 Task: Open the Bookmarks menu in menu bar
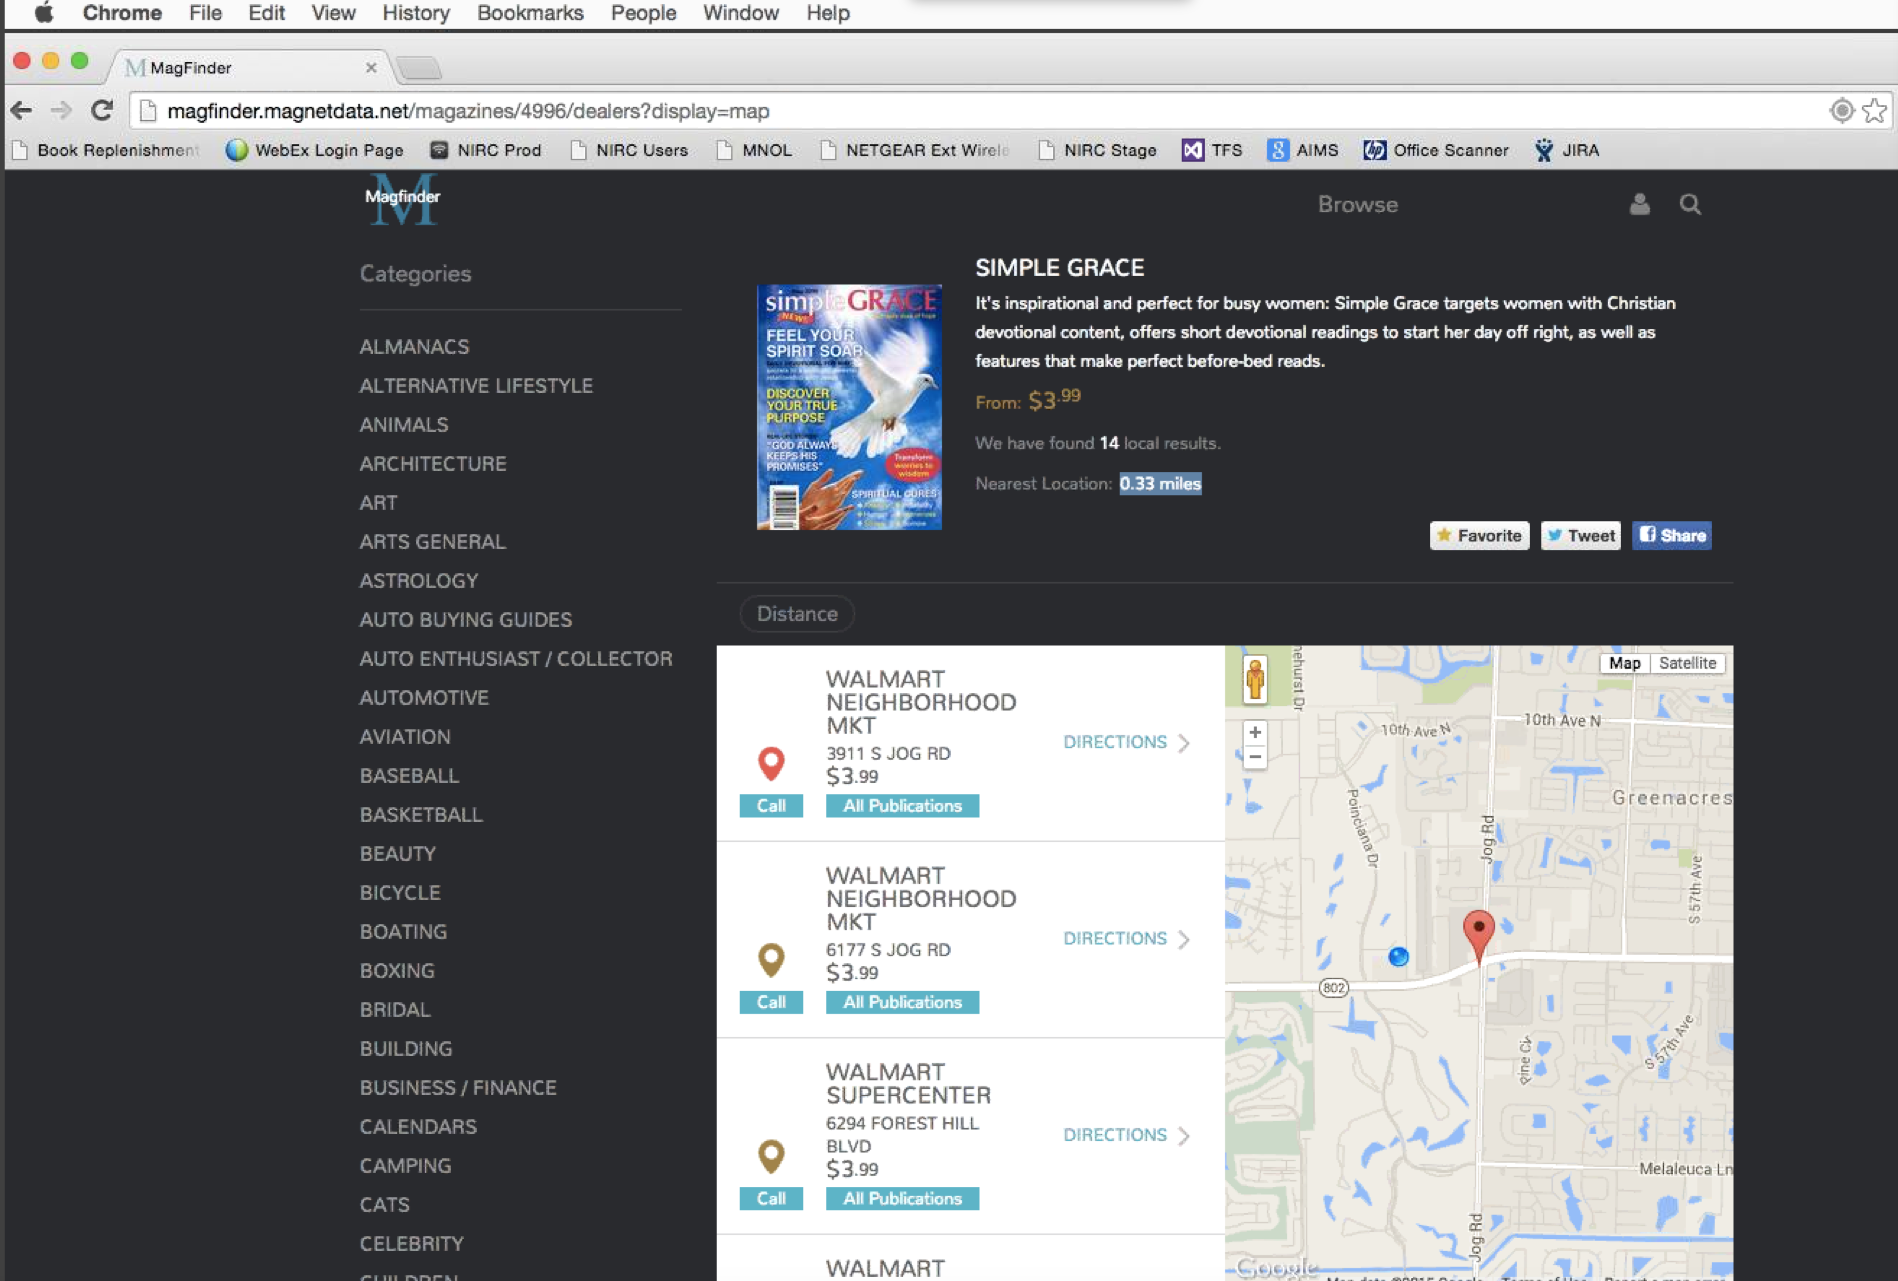tap(530, 13)
